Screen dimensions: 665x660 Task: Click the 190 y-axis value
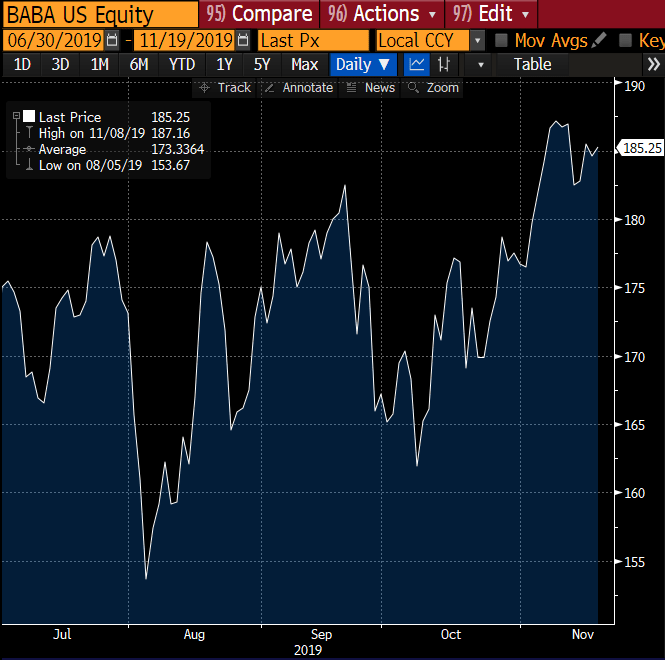click(x=634, y=86)
